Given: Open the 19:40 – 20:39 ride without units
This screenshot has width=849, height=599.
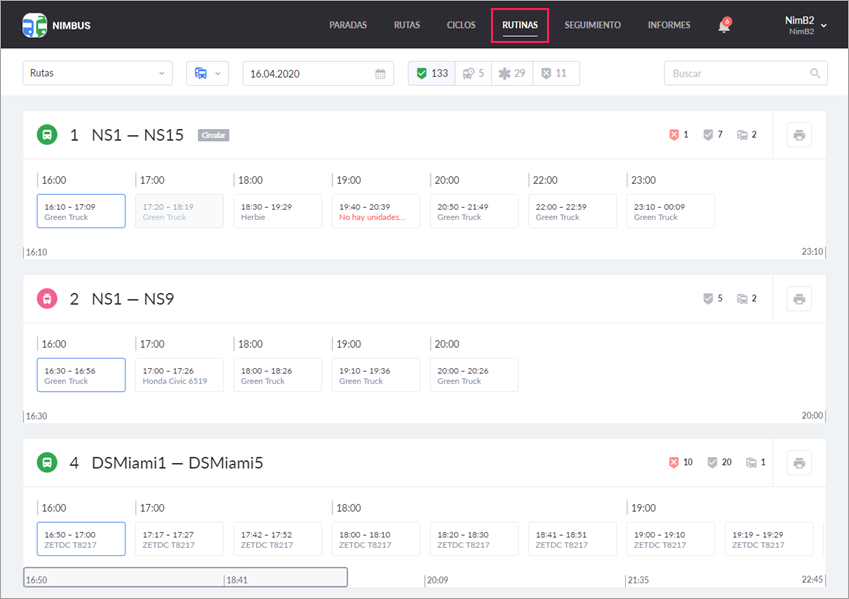Looking at the screenshot, I should (x=376, y=211).
